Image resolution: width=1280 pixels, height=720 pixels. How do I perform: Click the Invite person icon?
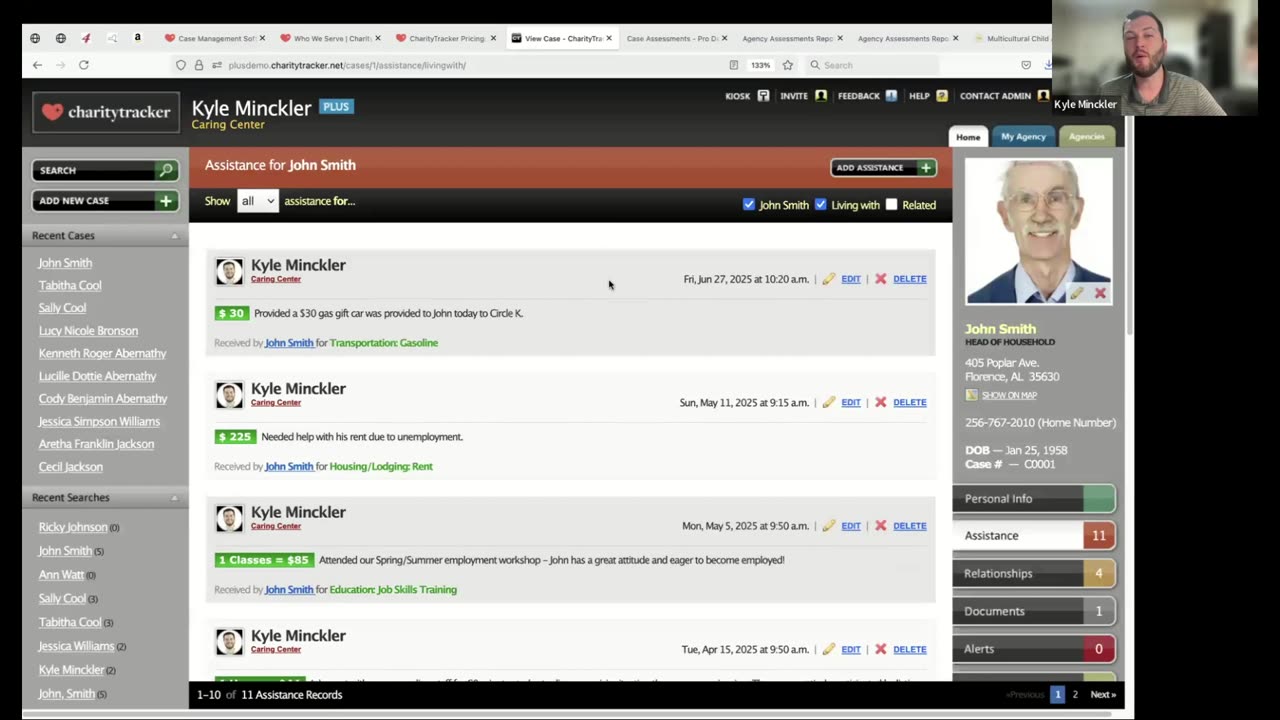(821, 96)
